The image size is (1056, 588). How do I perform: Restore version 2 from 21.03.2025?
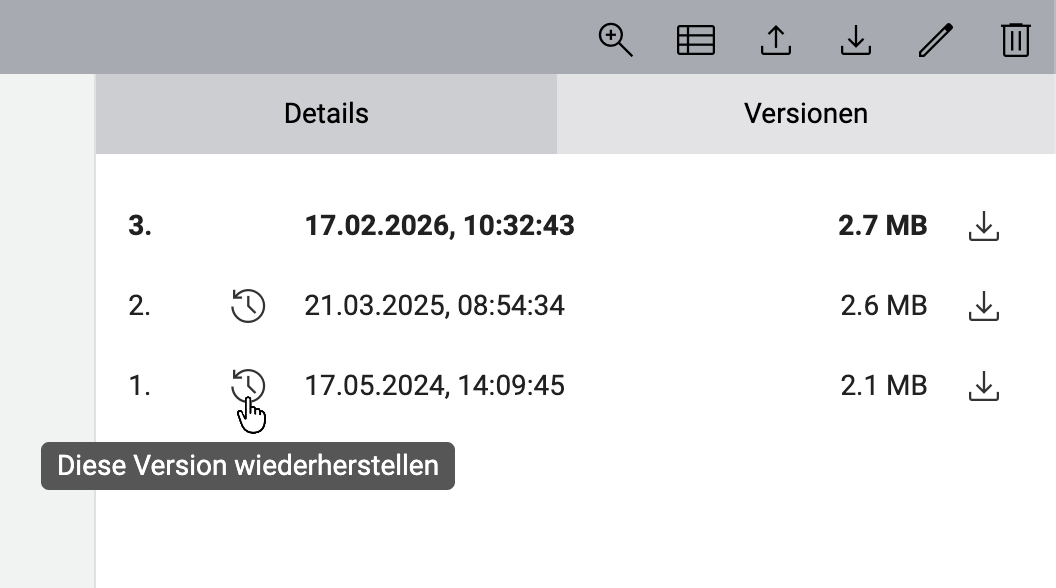click(249, 306)
